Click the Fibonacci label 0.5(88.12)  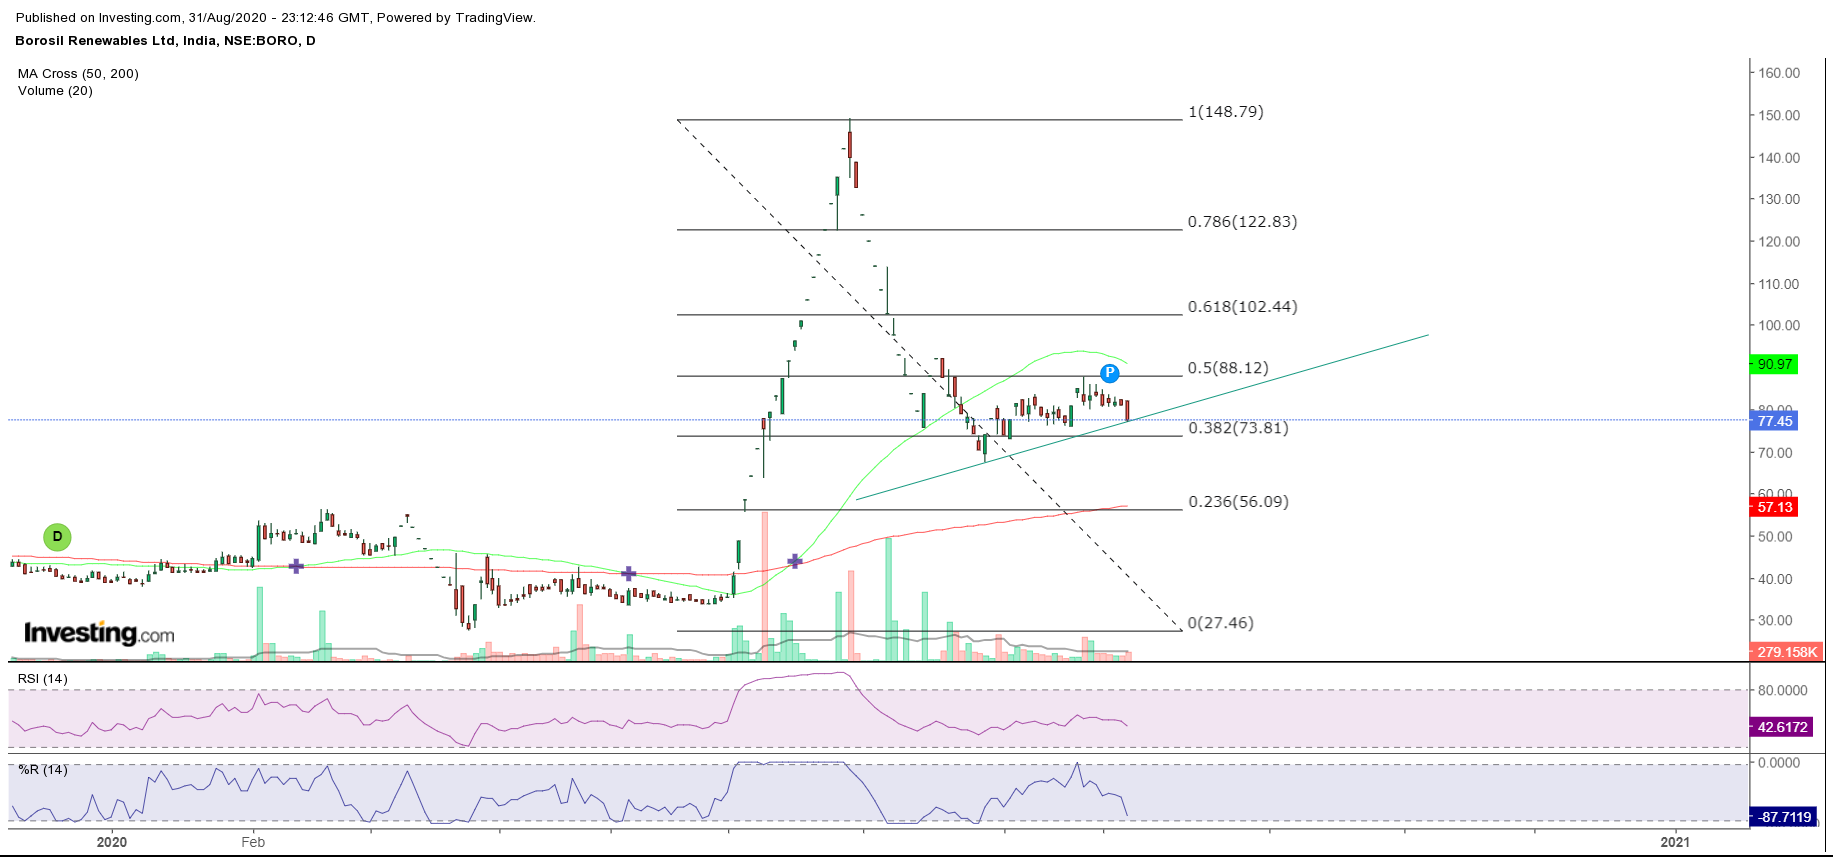pos(1228,368)
